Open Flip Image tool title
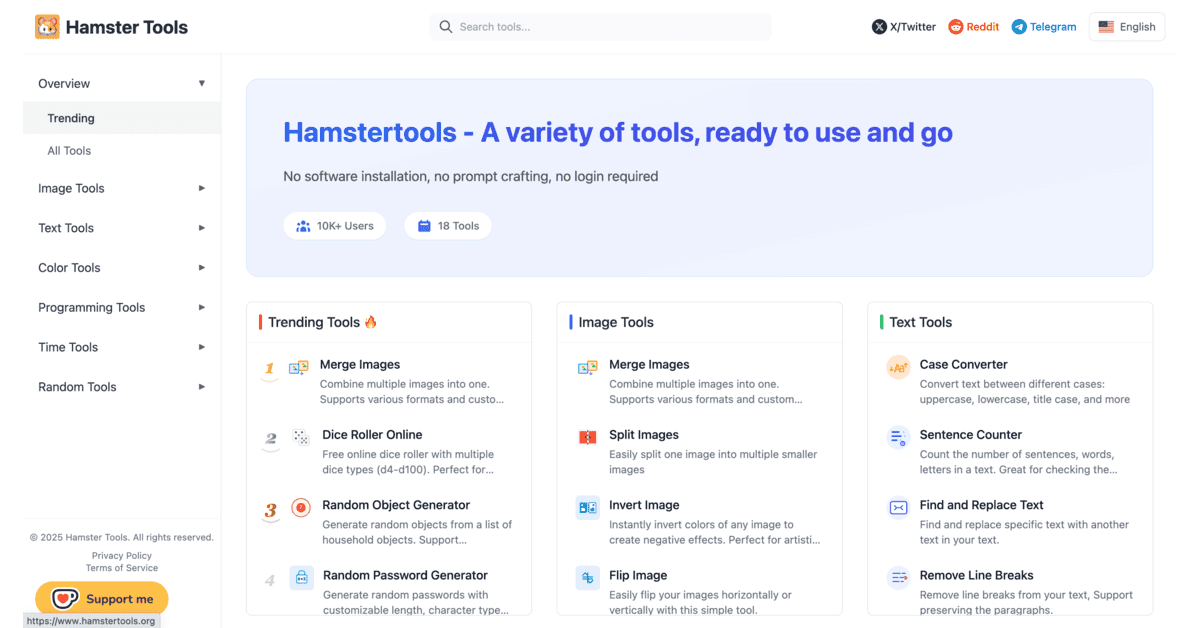Screen dimensions: 1200x628 [x=638, y=575]
